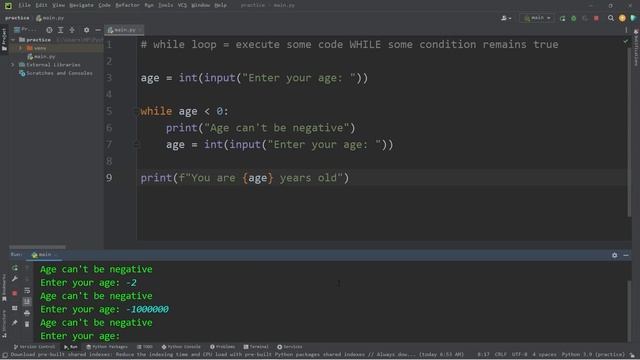Screen dimensions: 640x360
Task: Pin the Run tab with pin icon
Action: point(15,323)
